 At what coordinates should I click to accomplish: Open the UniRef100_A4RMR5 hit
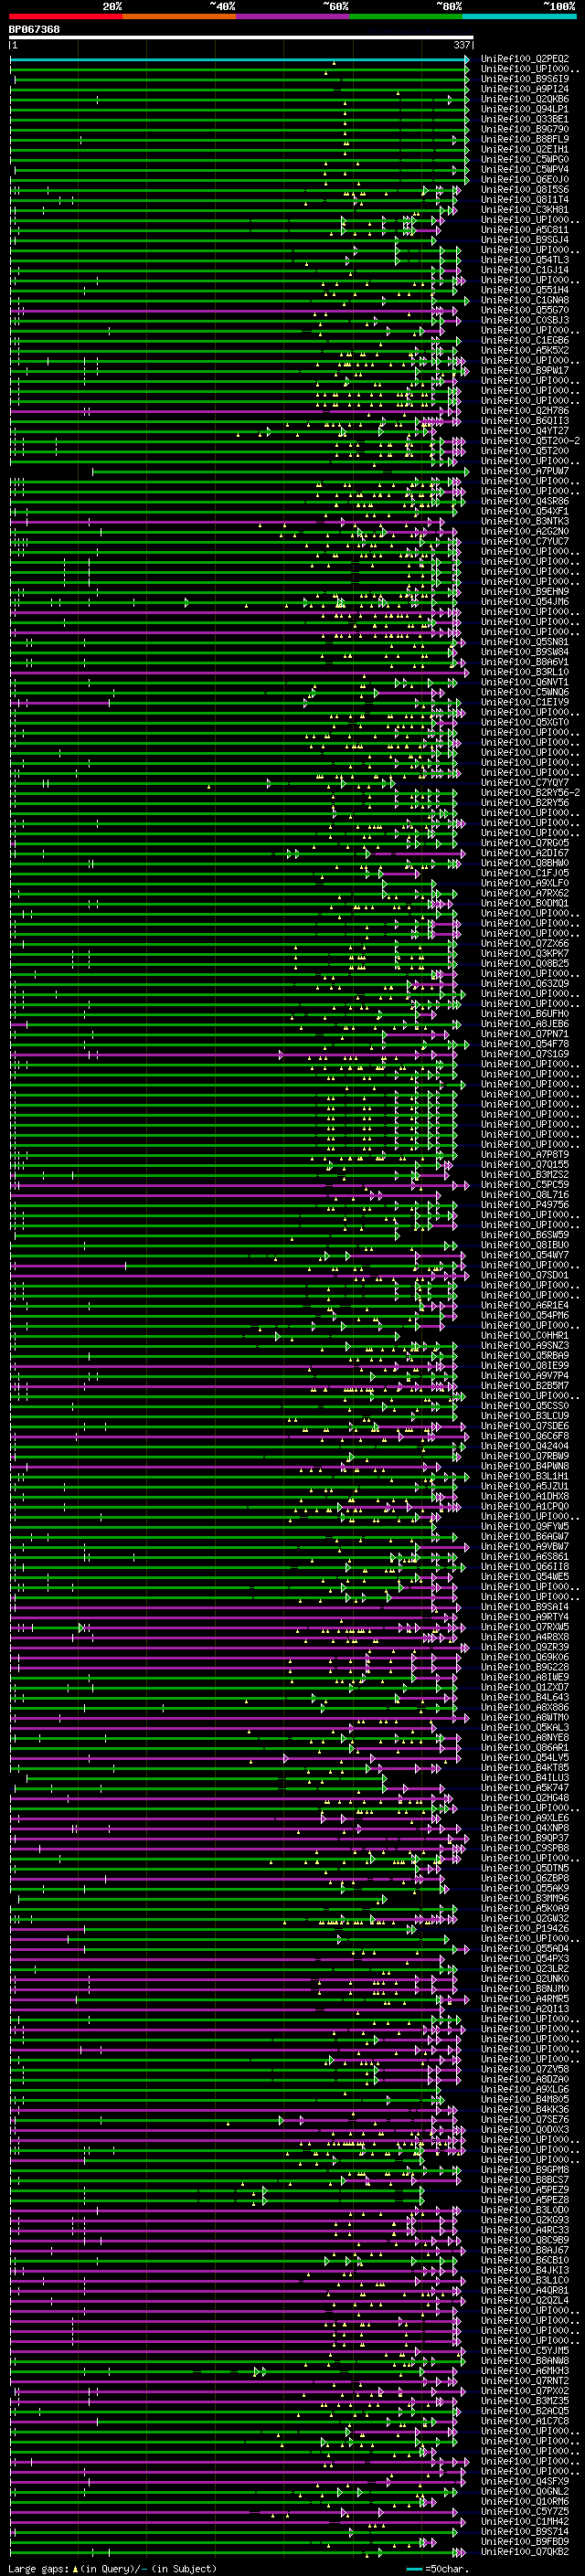525,1999
